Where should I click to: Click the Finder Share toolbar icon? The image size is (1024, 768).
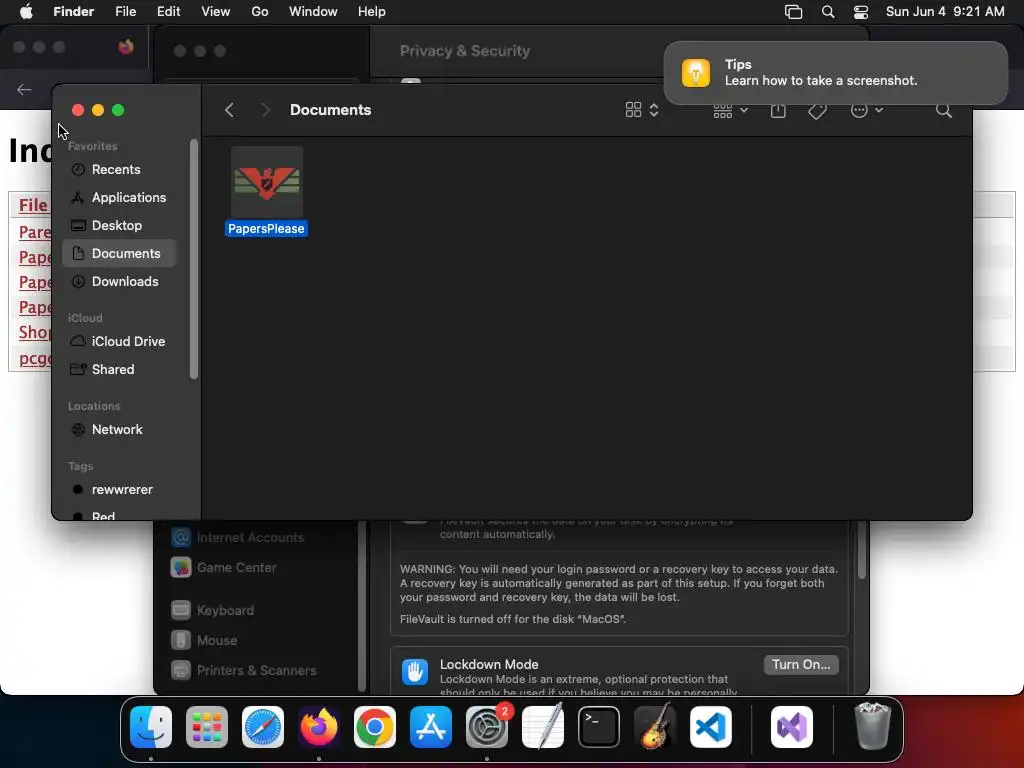(x=778, y=111)
